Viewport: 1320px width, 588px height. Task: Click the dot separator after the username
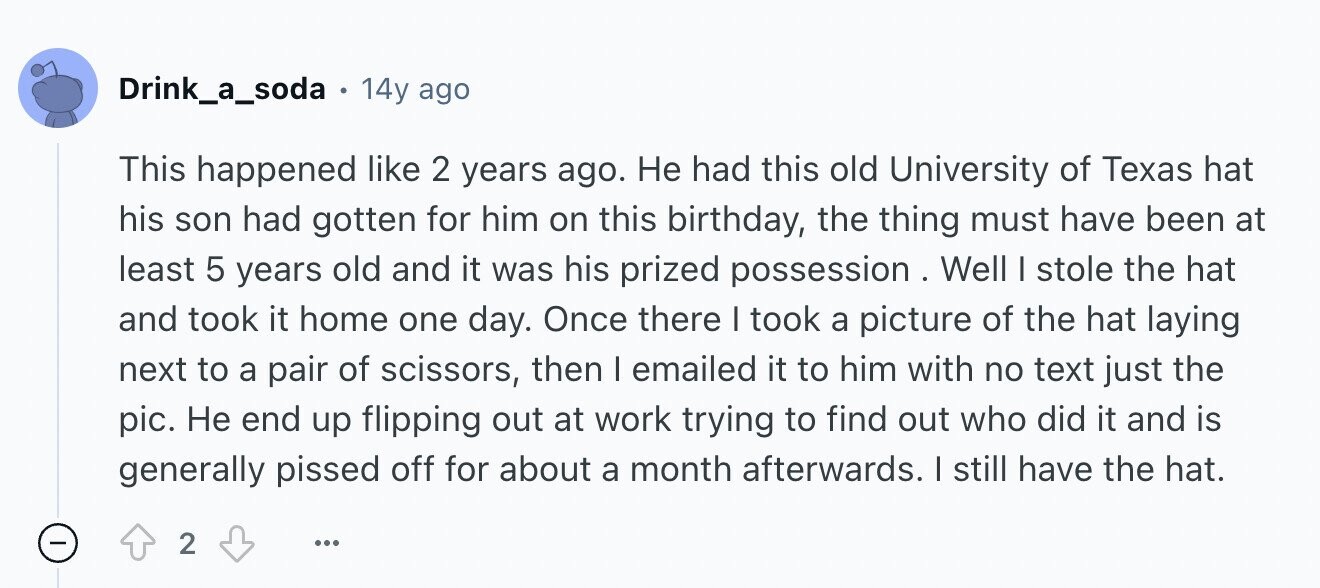click(x=343, y=90)
